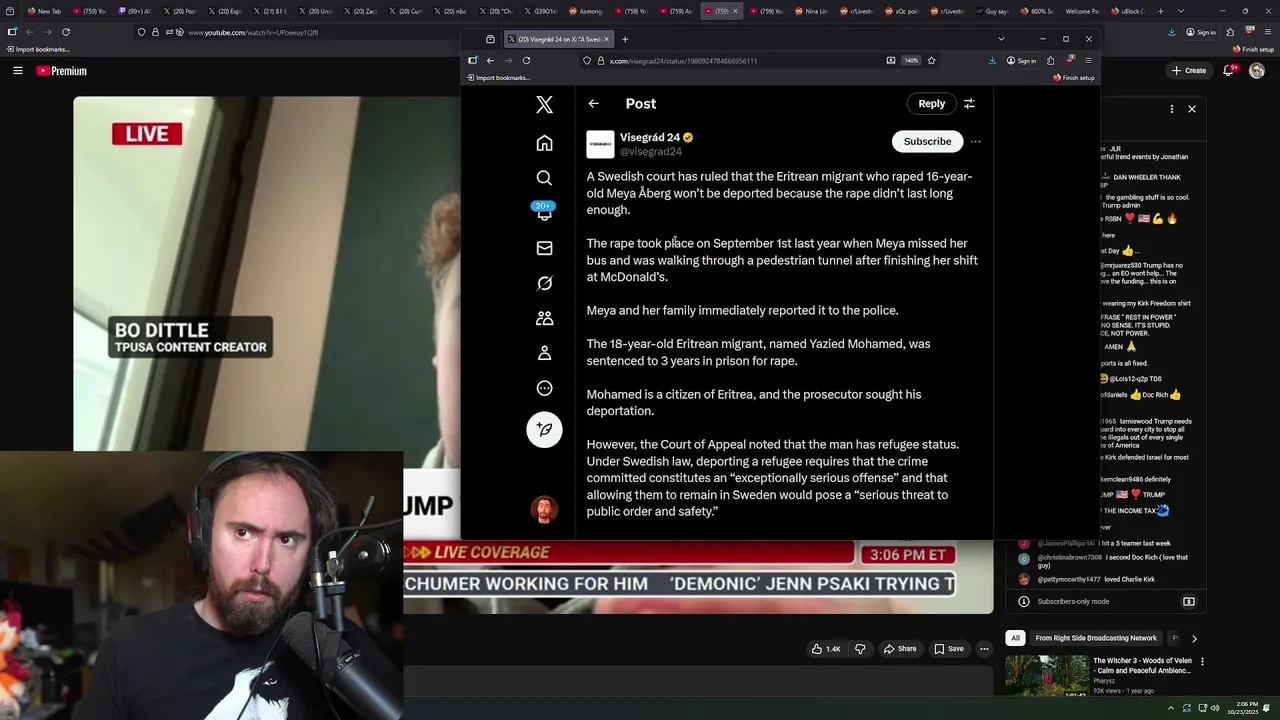Click the X logo in the sidebar
Screen dimensions: 1280x720
point(544,104)
